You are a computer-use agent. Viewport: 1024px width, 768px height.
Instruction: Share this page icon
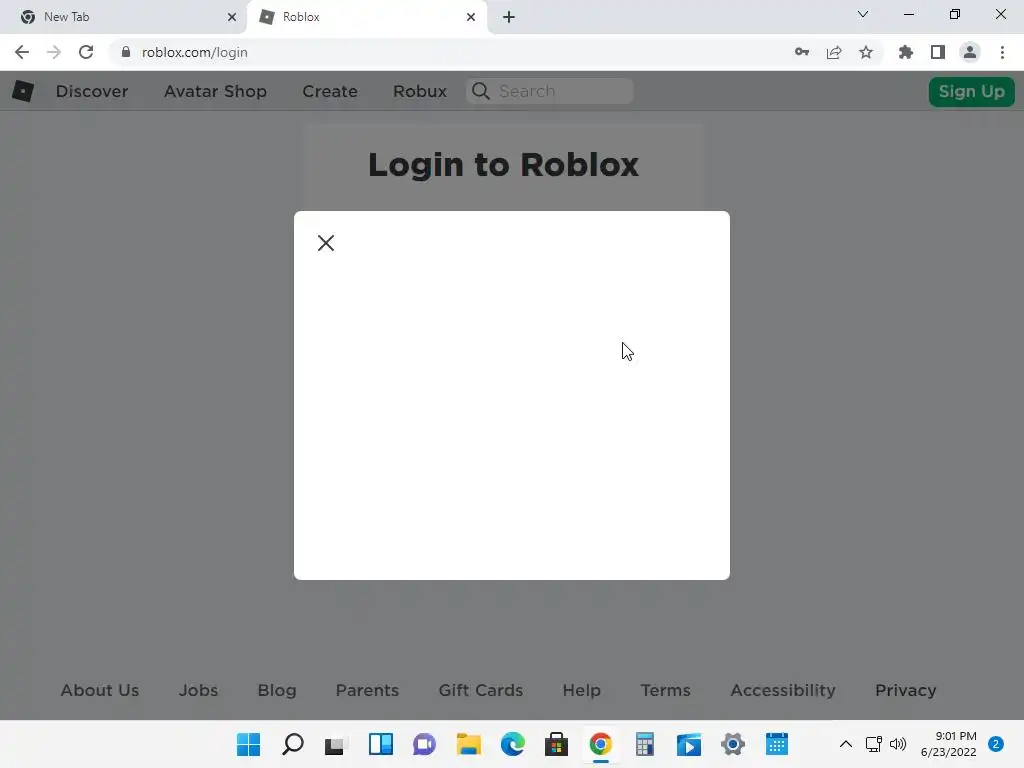coord(834,52)
